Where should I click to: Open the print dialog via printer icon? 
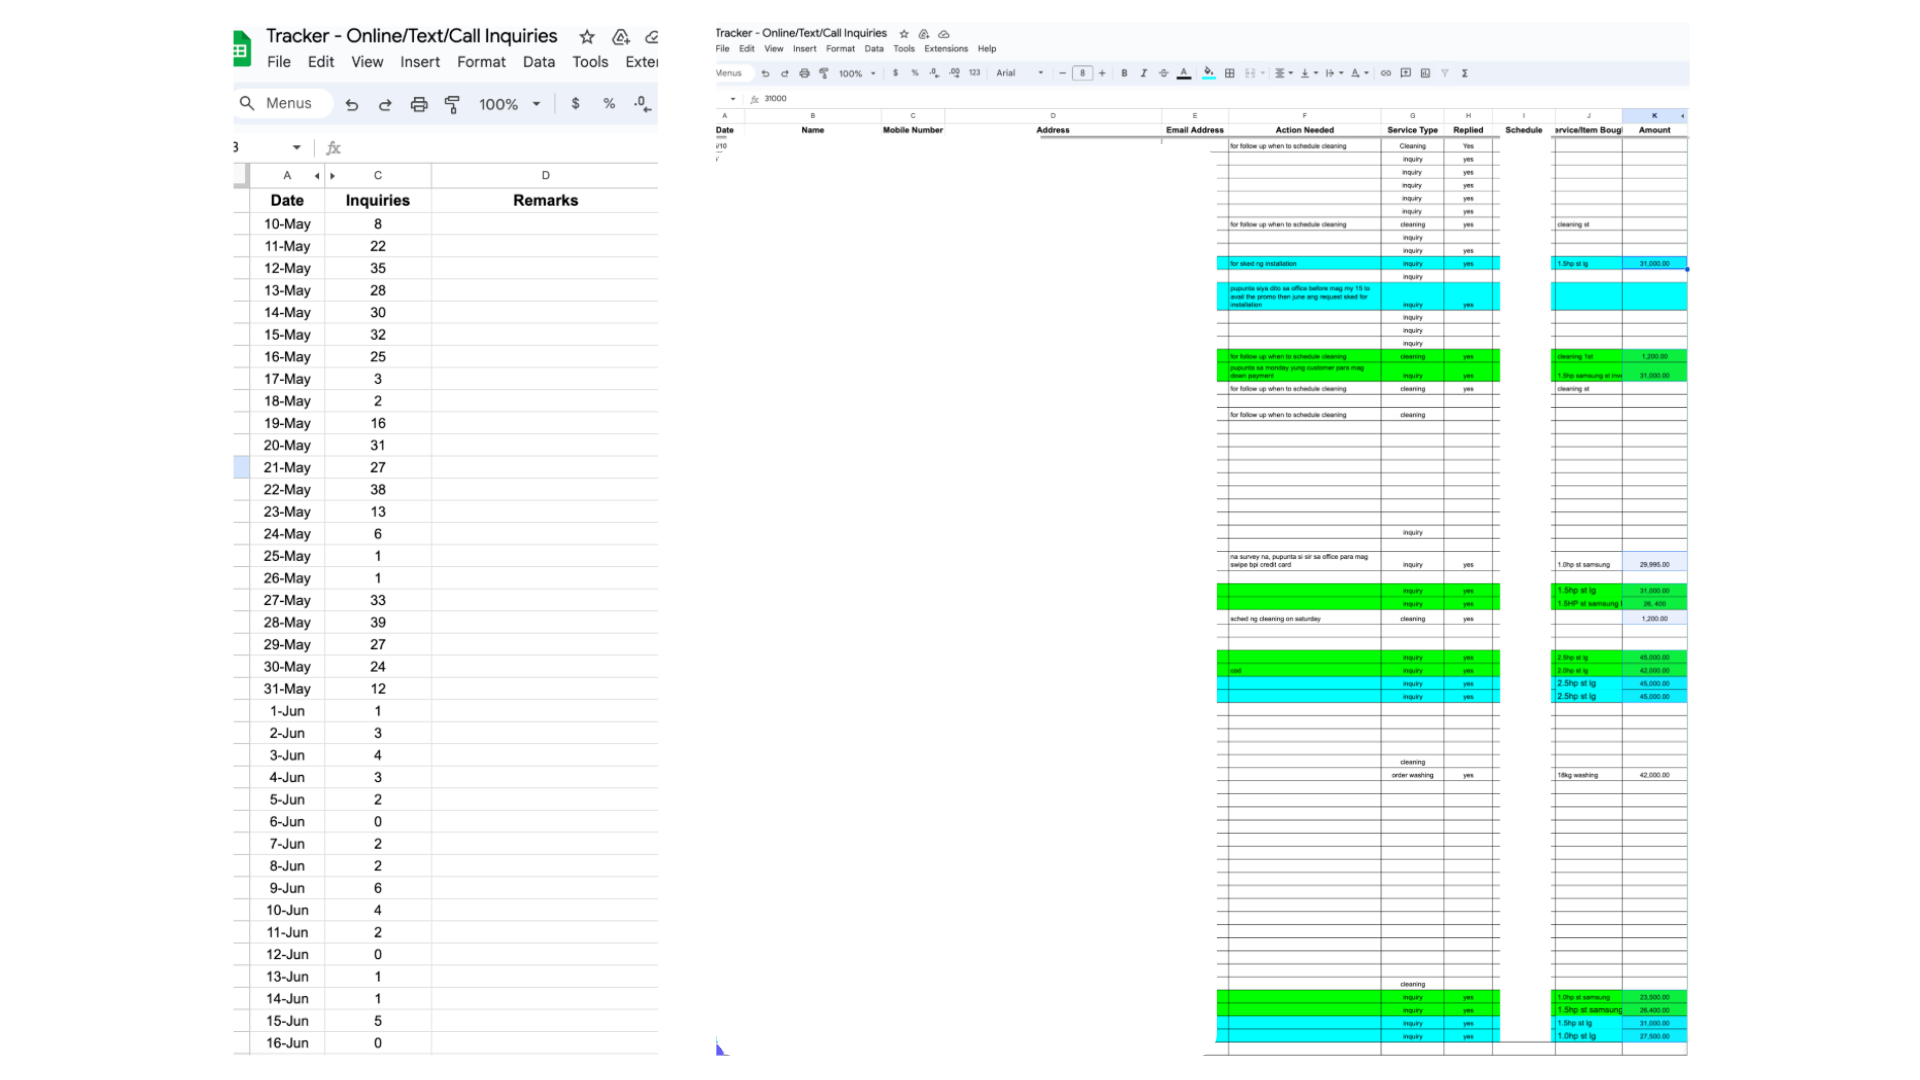pyautogui.click(x=804, y=73)
